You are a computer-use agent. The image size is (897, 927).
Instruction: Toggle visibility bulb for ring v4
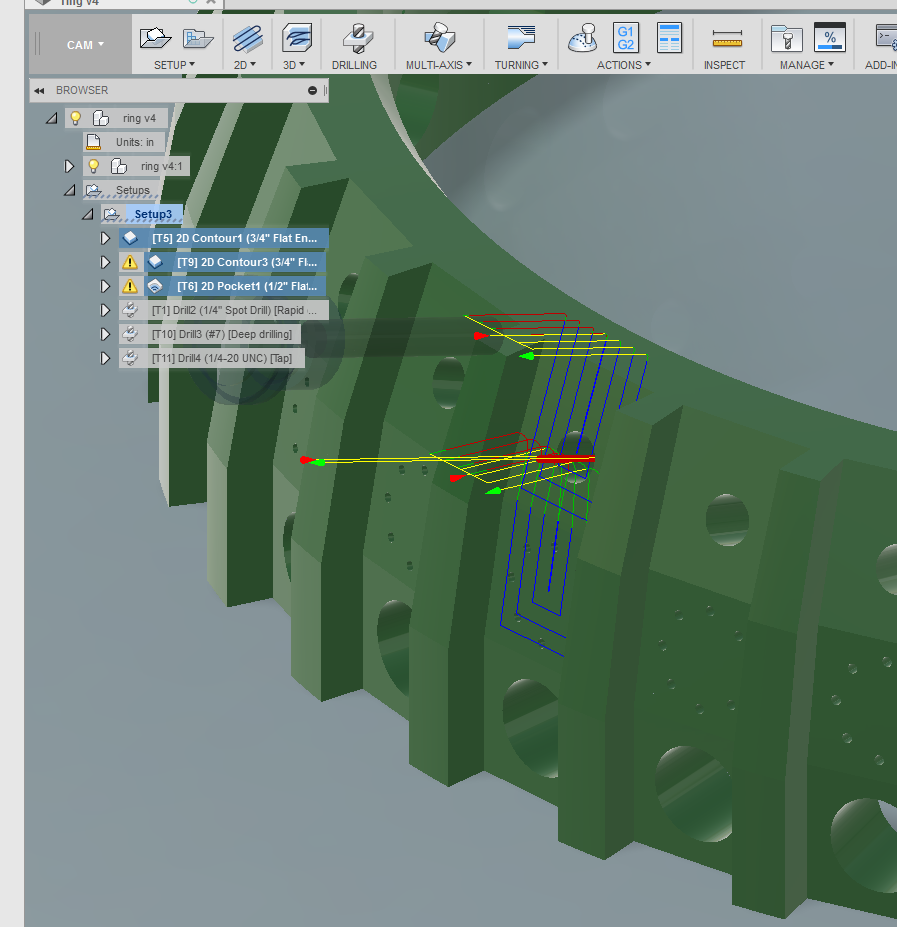coord(75,118)
